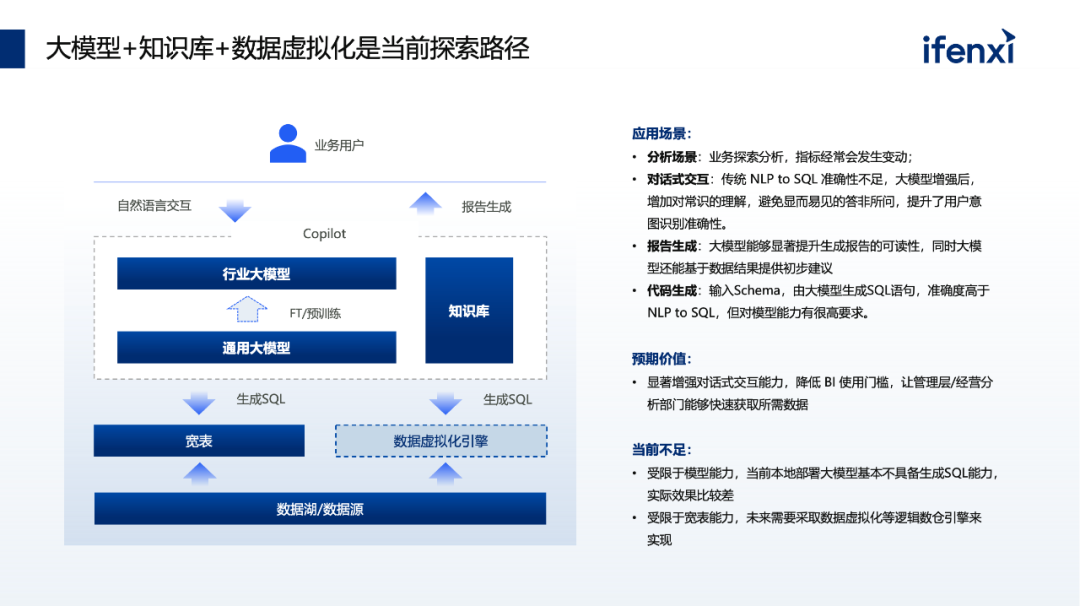The image size is (1080, 606).
Task: Click the 对话式交互 bullet heading
Action: 678,179
